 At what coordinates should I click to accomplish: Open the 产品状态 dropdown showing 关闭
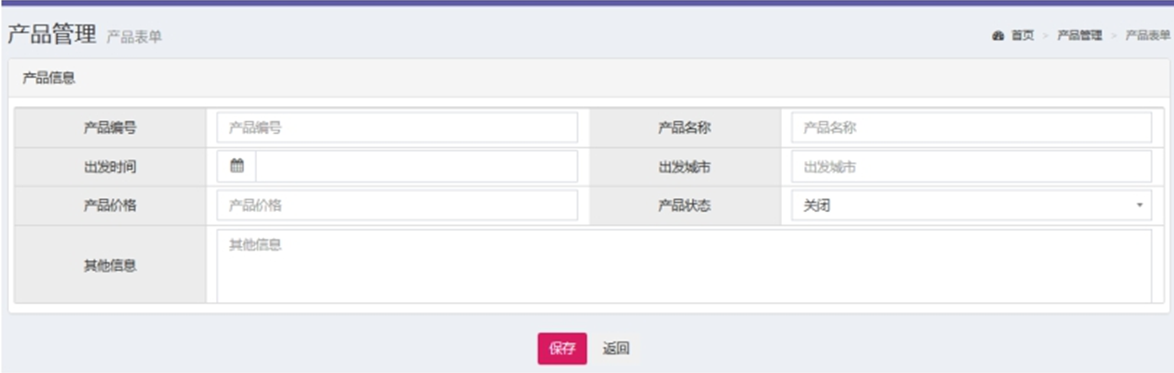971,205
